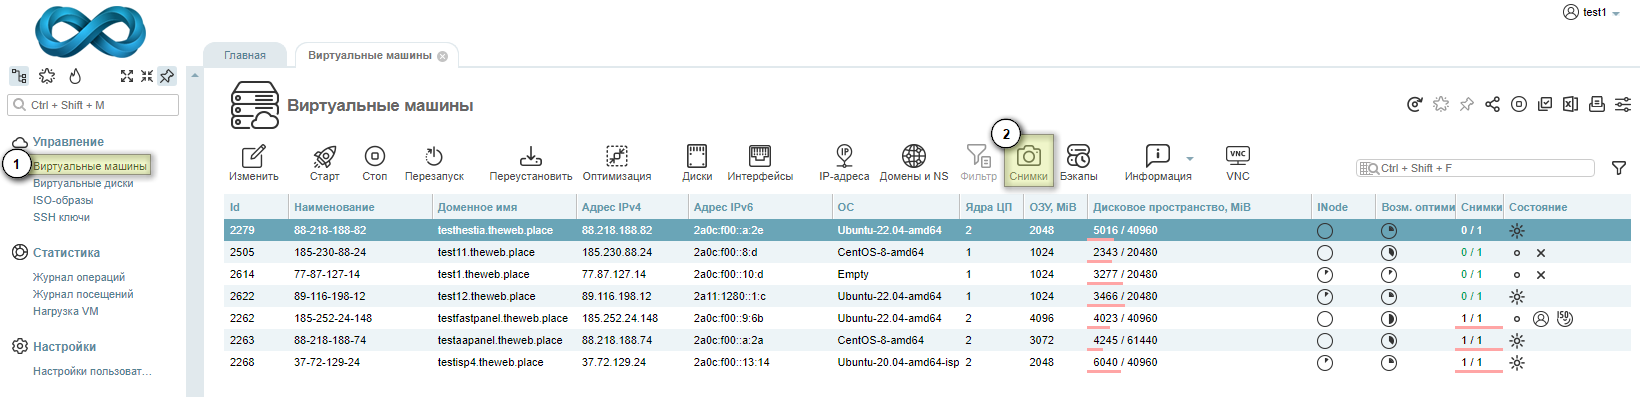The height and width of the screenshot is (397, 1640).
Task: Export the table to Excel
Action: pos(1571,104)
